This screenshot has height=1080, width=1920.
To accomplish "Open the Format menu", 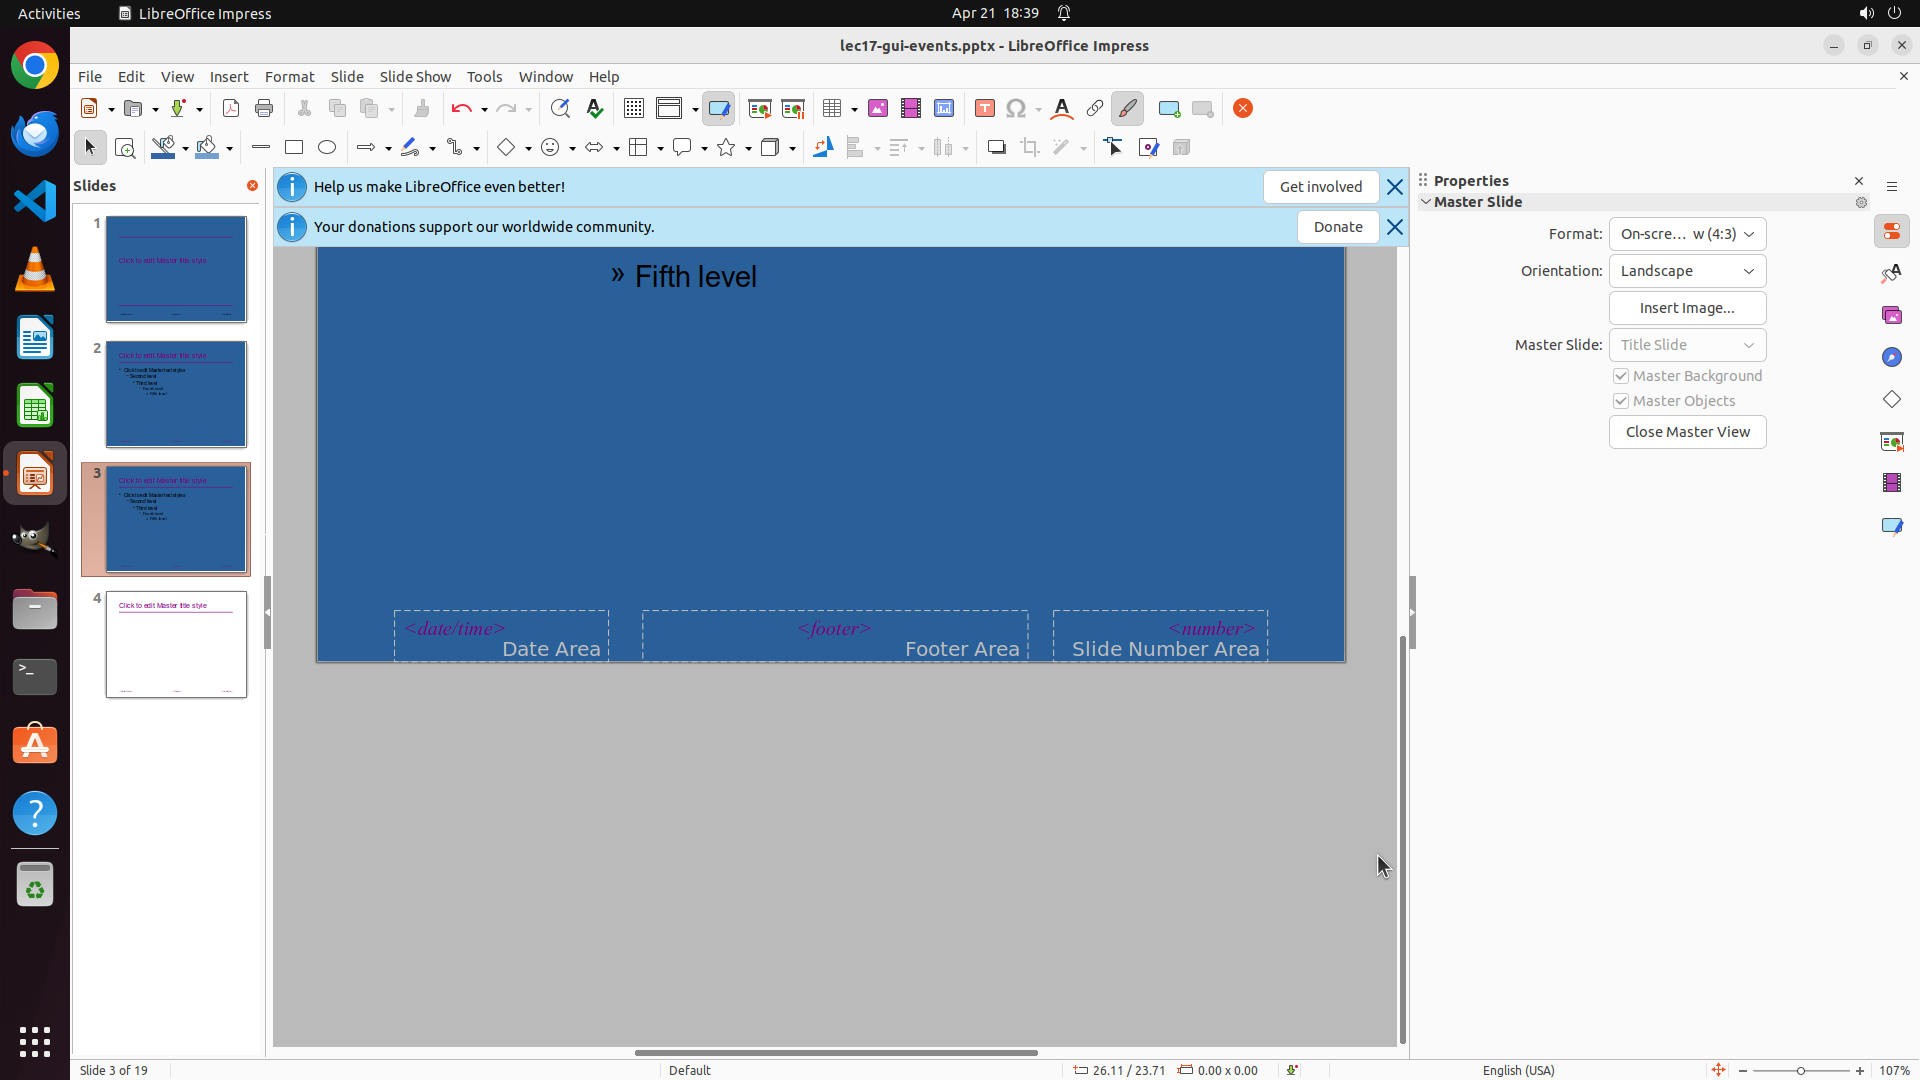I will coord(289,77).
